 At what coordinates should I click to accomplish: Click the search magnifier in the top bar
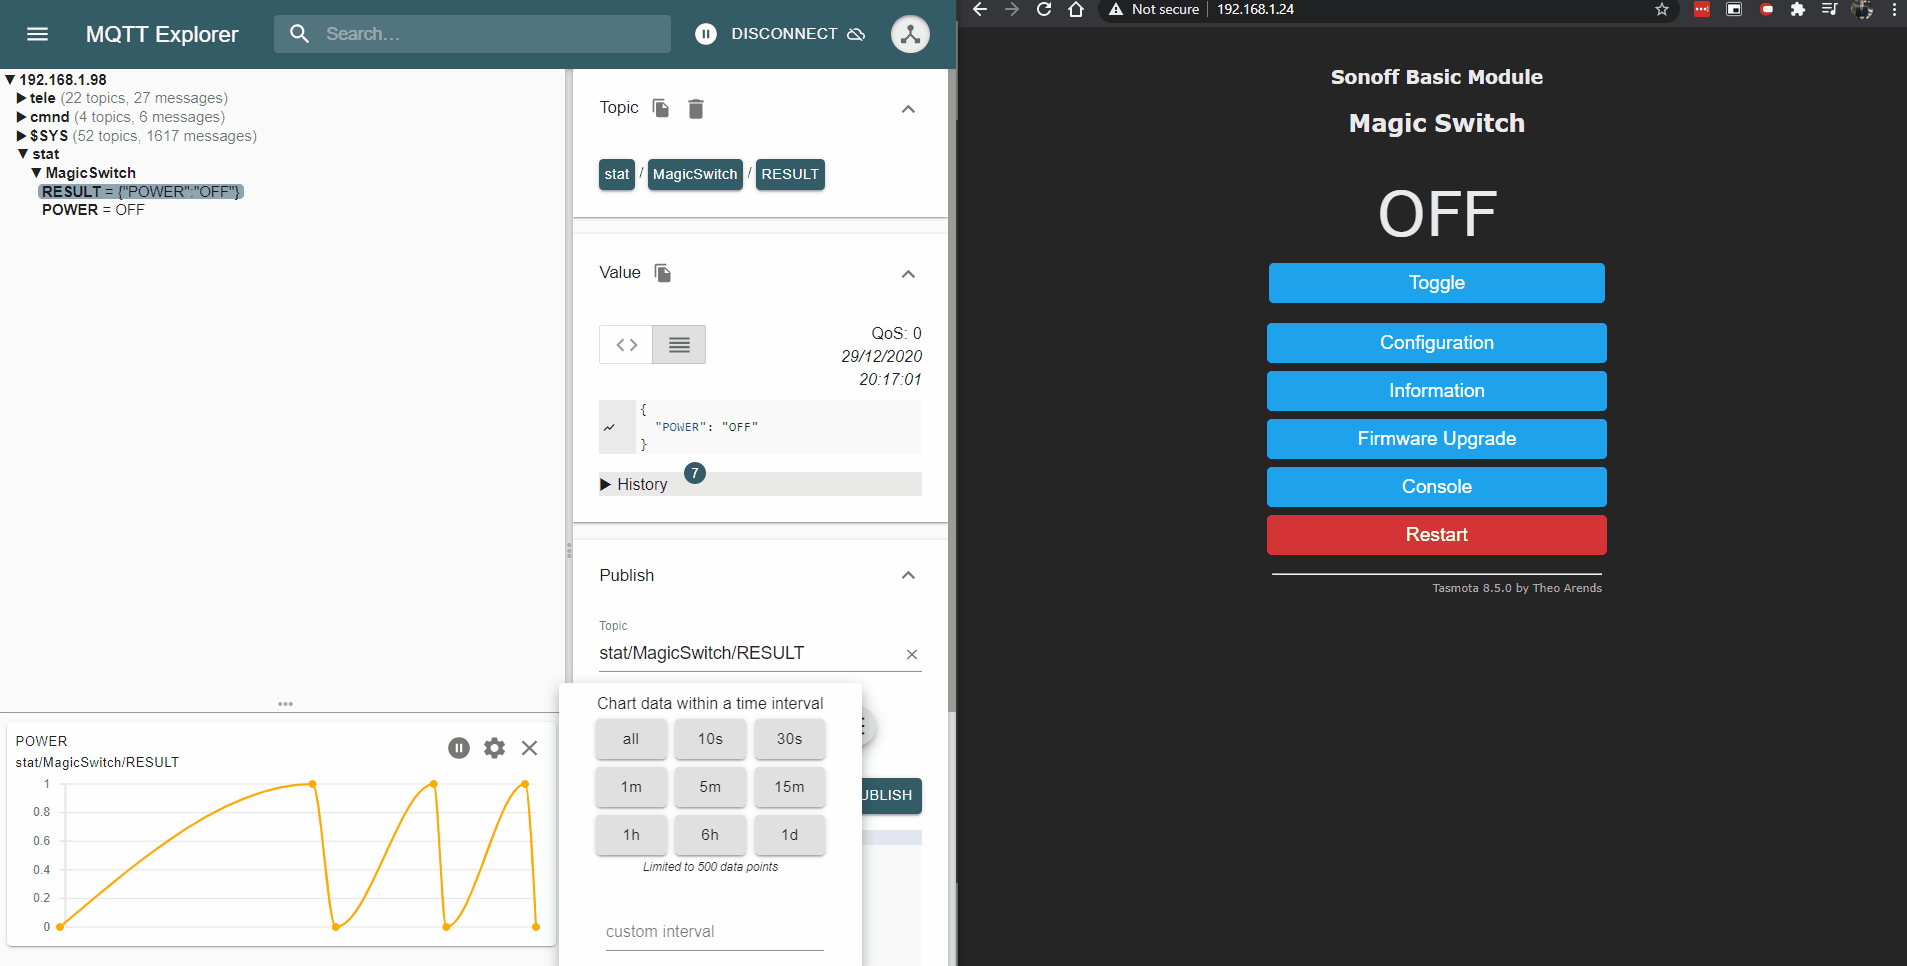pyautogui.click(x=299, y=33)
